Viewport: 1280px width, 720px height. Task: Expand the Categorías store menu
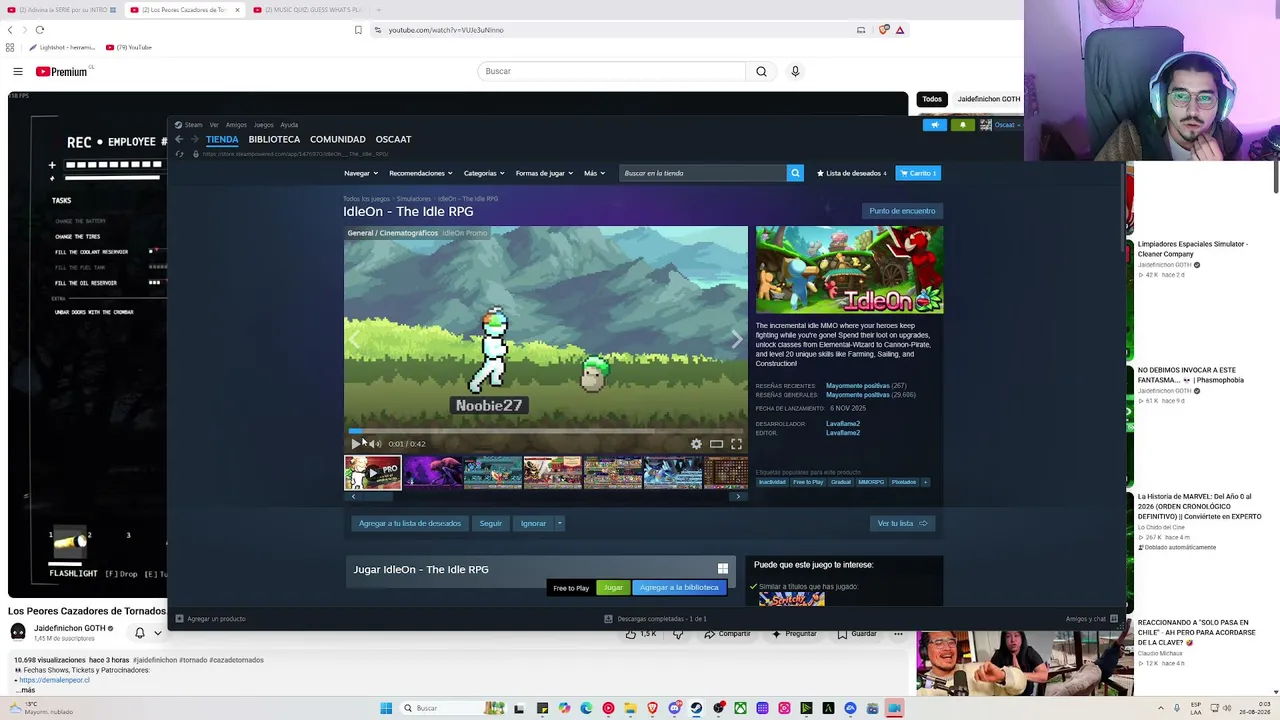(x=483, y=173)
